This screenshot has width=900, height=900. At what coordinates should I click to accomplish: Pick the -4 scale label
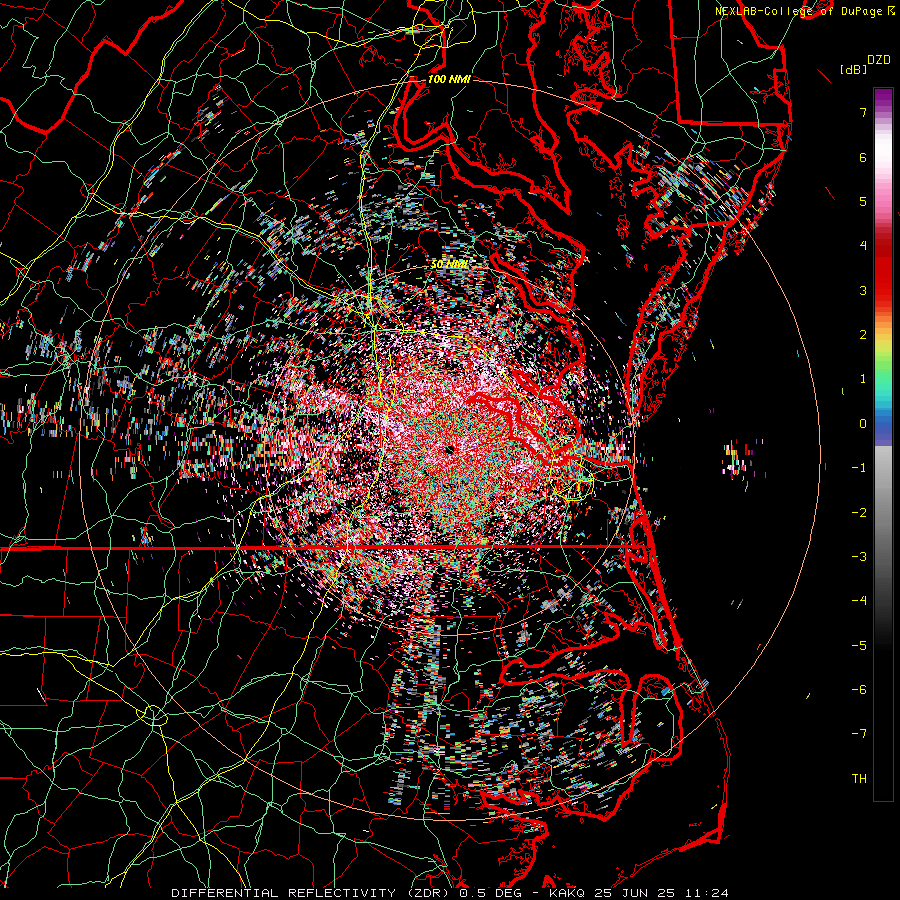tap(859, 601)
